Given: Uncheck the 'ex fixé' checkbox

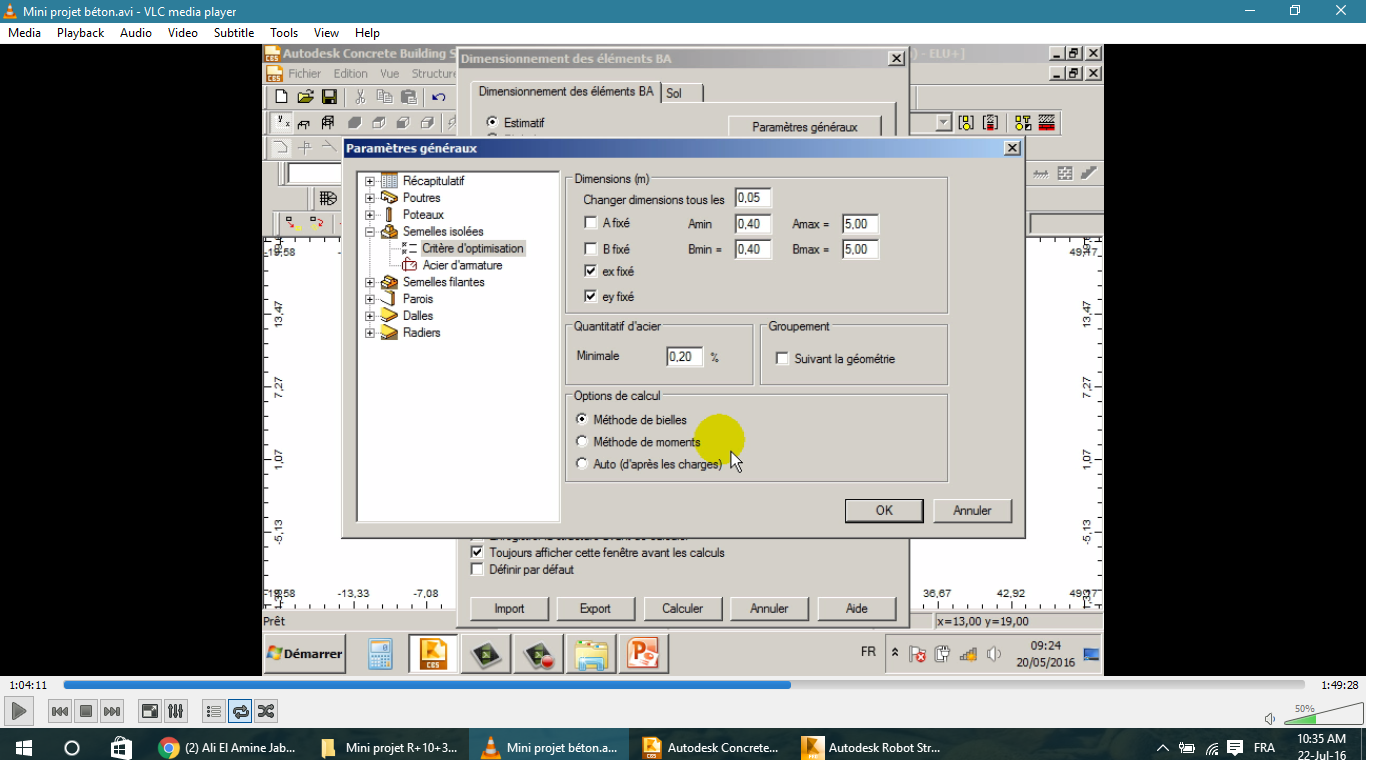Looking at the screenshot, I should (590, 271).
